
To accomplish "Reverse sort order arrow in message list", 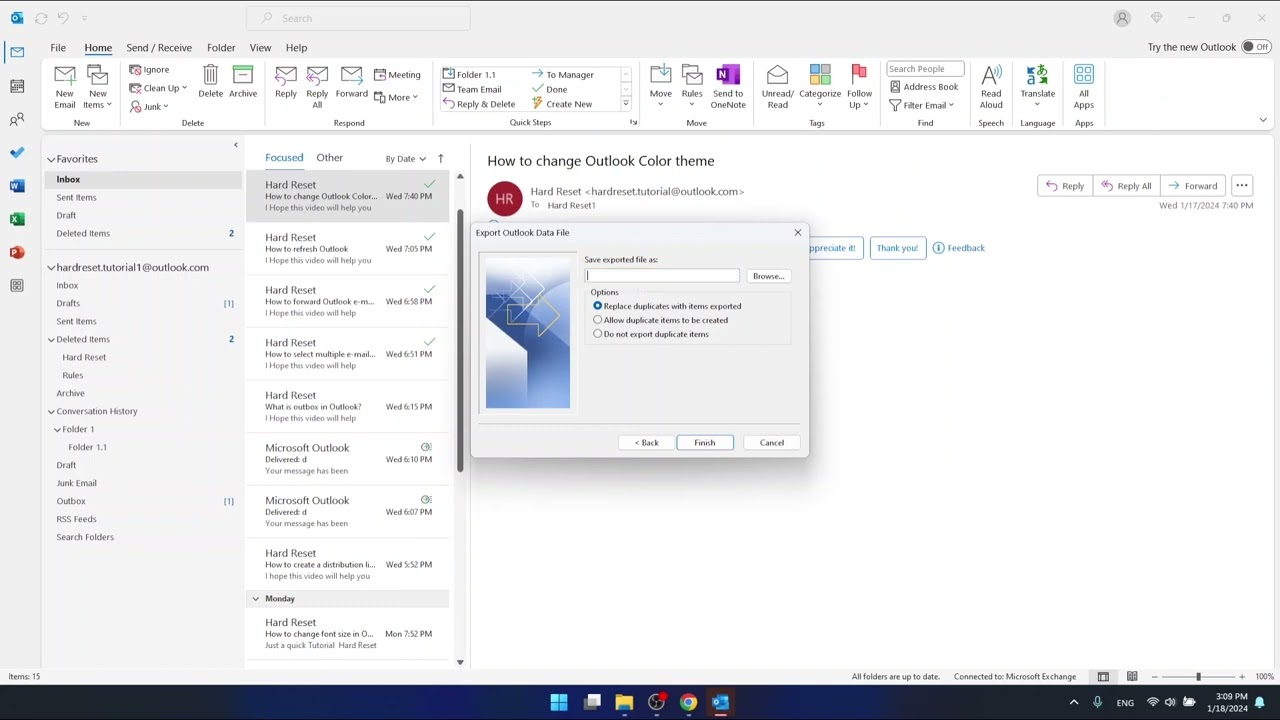I will pos(440,159).
